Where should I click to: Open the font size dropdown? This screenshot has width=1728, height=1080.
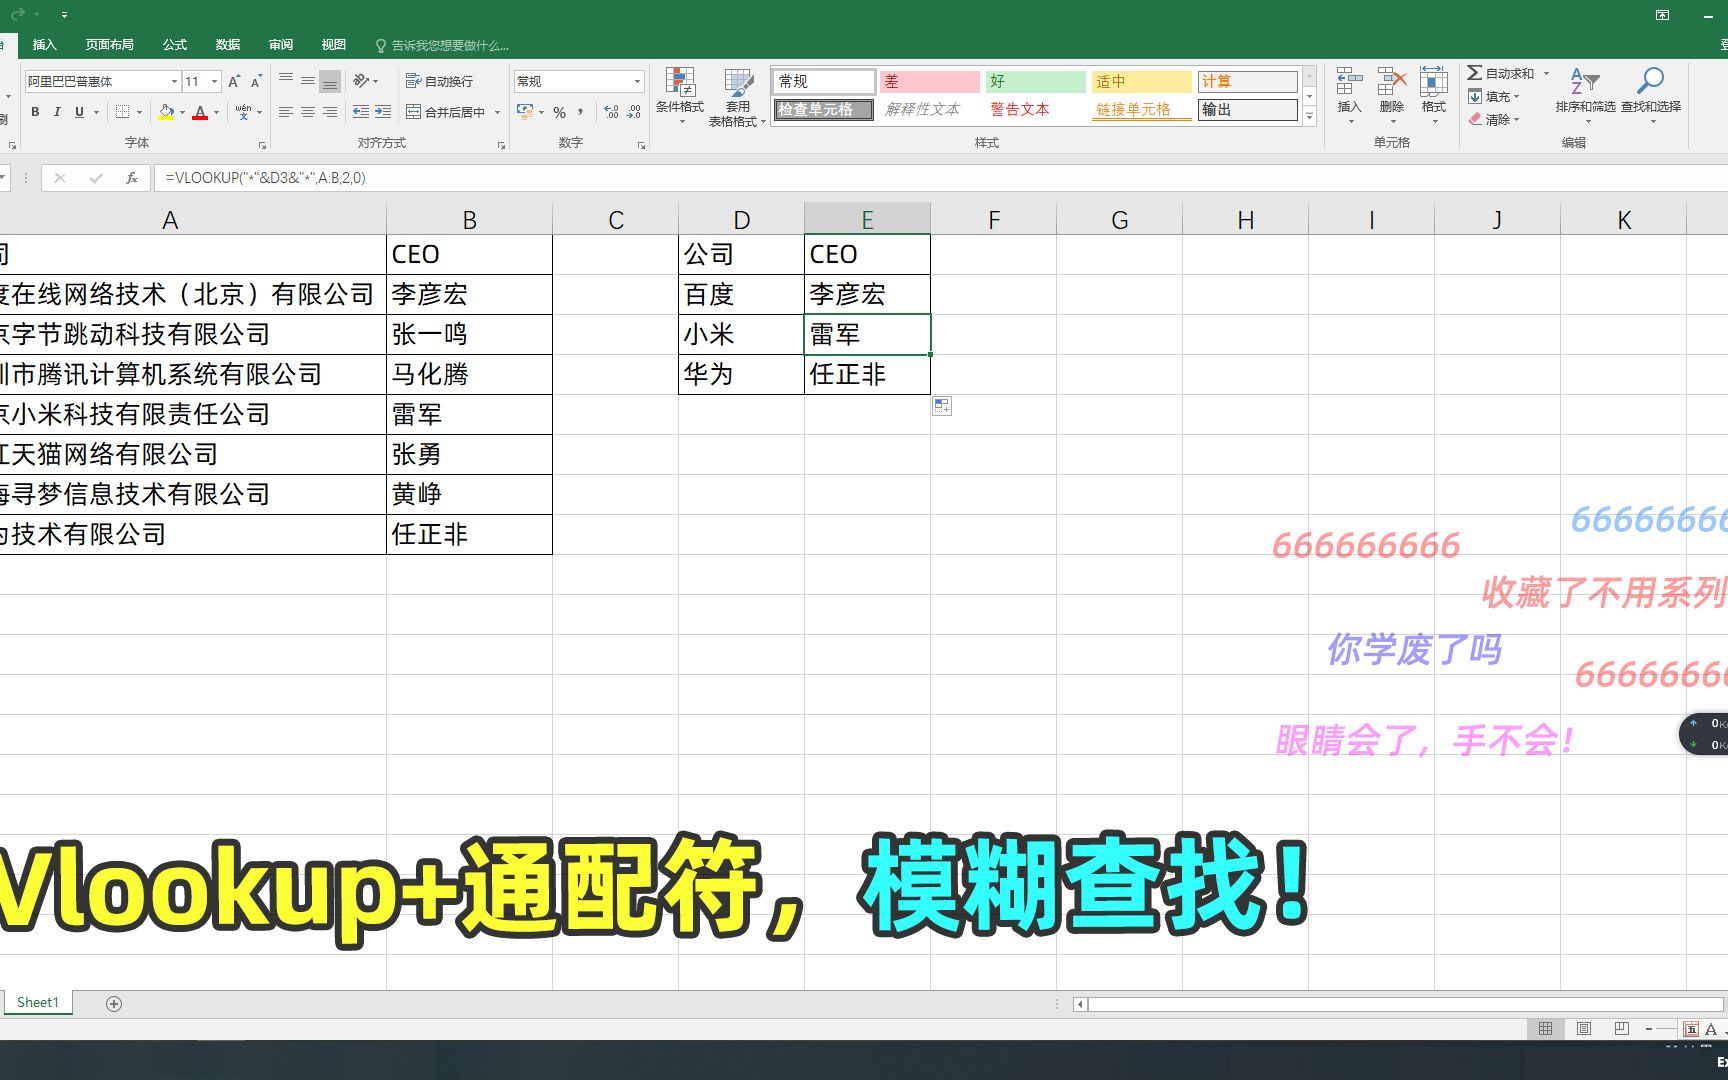tap(214, 81)
